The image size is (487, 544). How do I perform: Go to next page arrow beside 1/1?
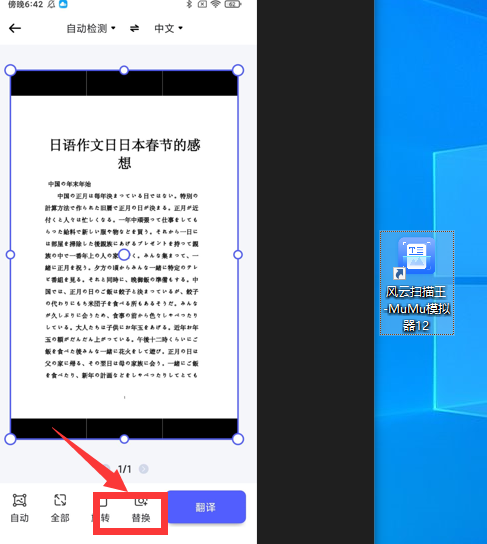click(x=144, y=469)
